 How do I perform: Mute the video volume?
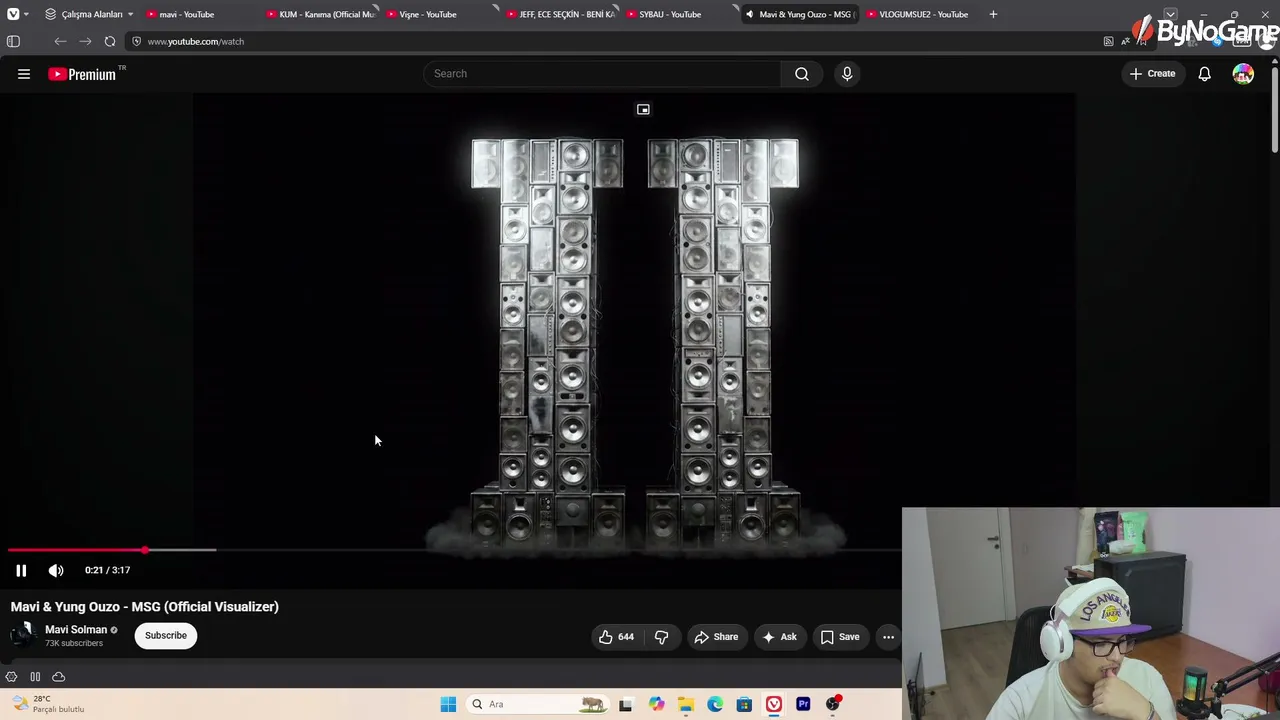click(56, 570)
